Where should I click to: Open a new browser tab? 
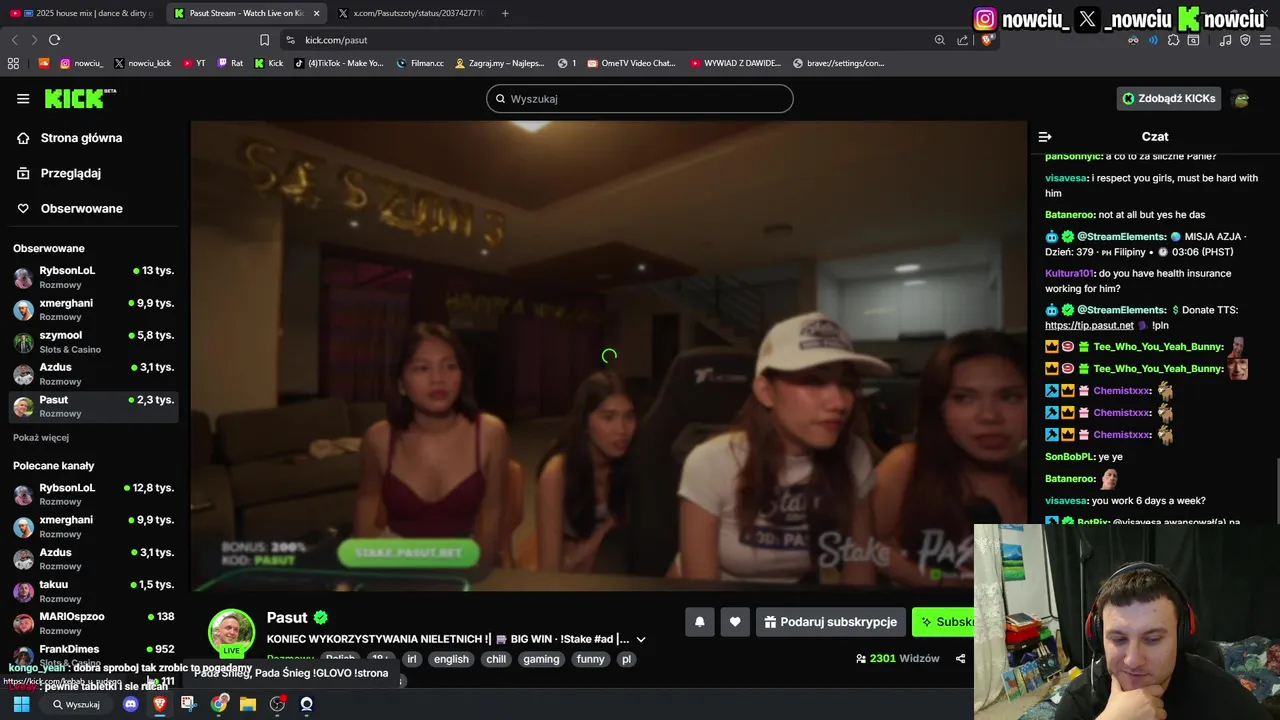[x=505, y=13]
